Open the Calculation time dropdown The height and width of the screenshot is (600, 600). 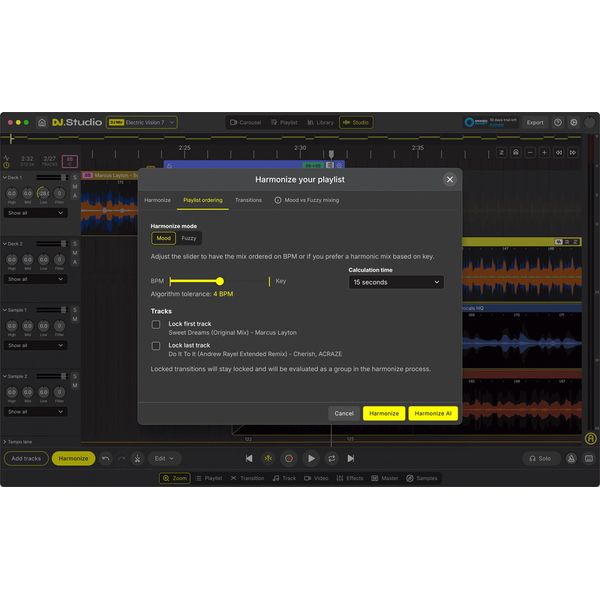coord(396,282)
